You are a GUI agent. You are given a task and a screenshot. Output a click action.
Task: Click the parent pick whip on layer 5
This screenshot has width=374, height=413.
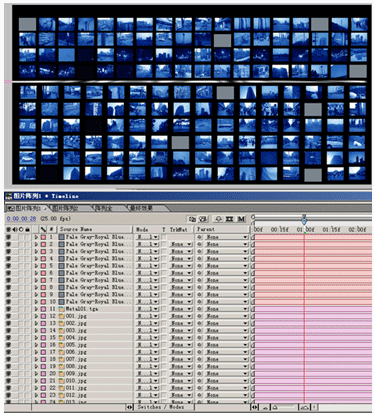tap(199, 266)
